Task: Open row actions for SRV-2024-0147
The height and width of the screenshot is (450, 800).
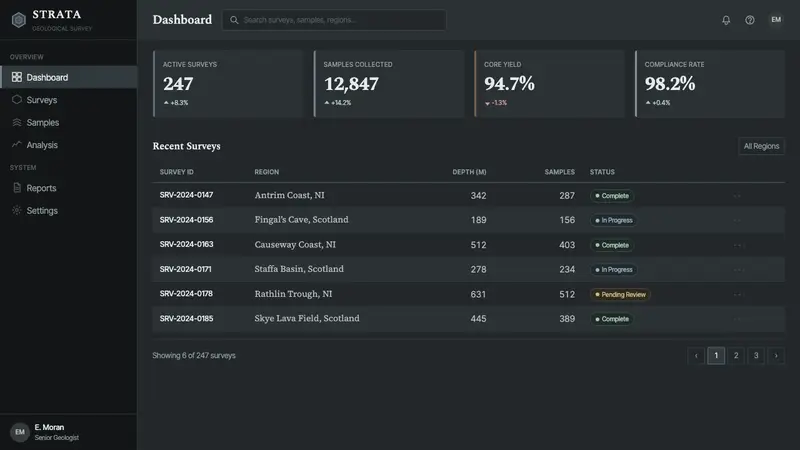Action: coord(737,195)
